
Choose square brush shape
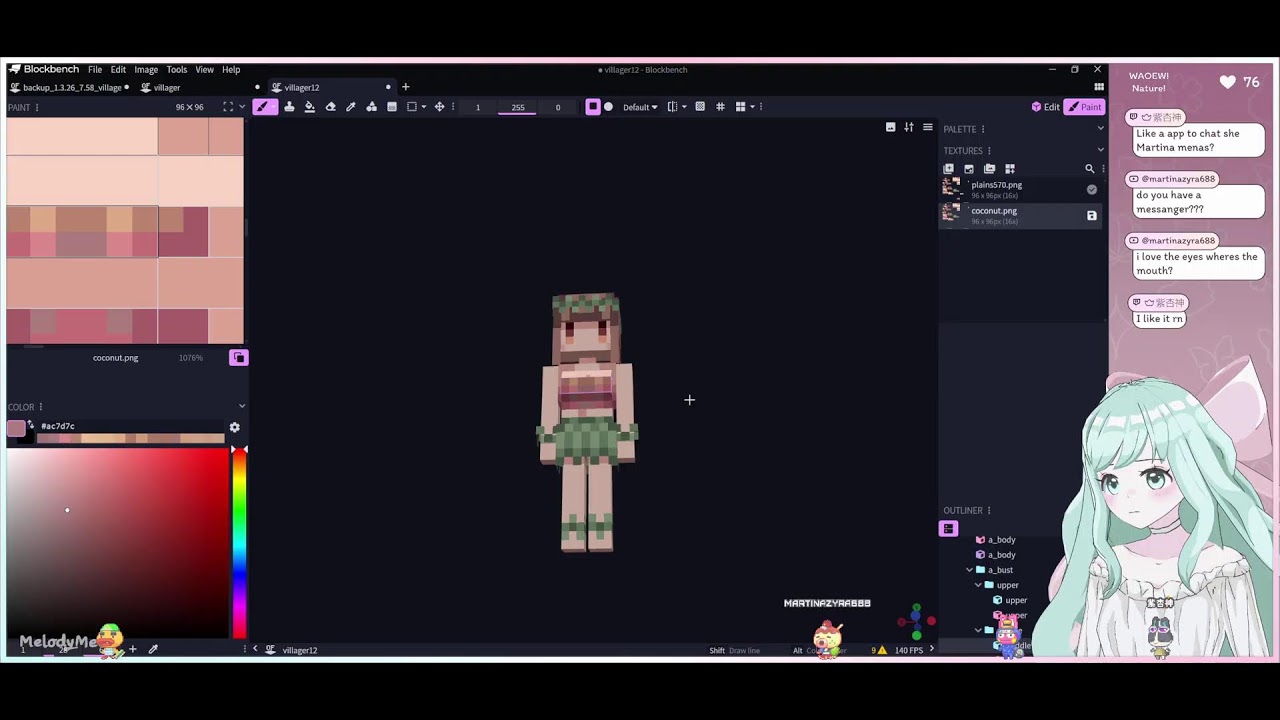(x=593, y=107)
